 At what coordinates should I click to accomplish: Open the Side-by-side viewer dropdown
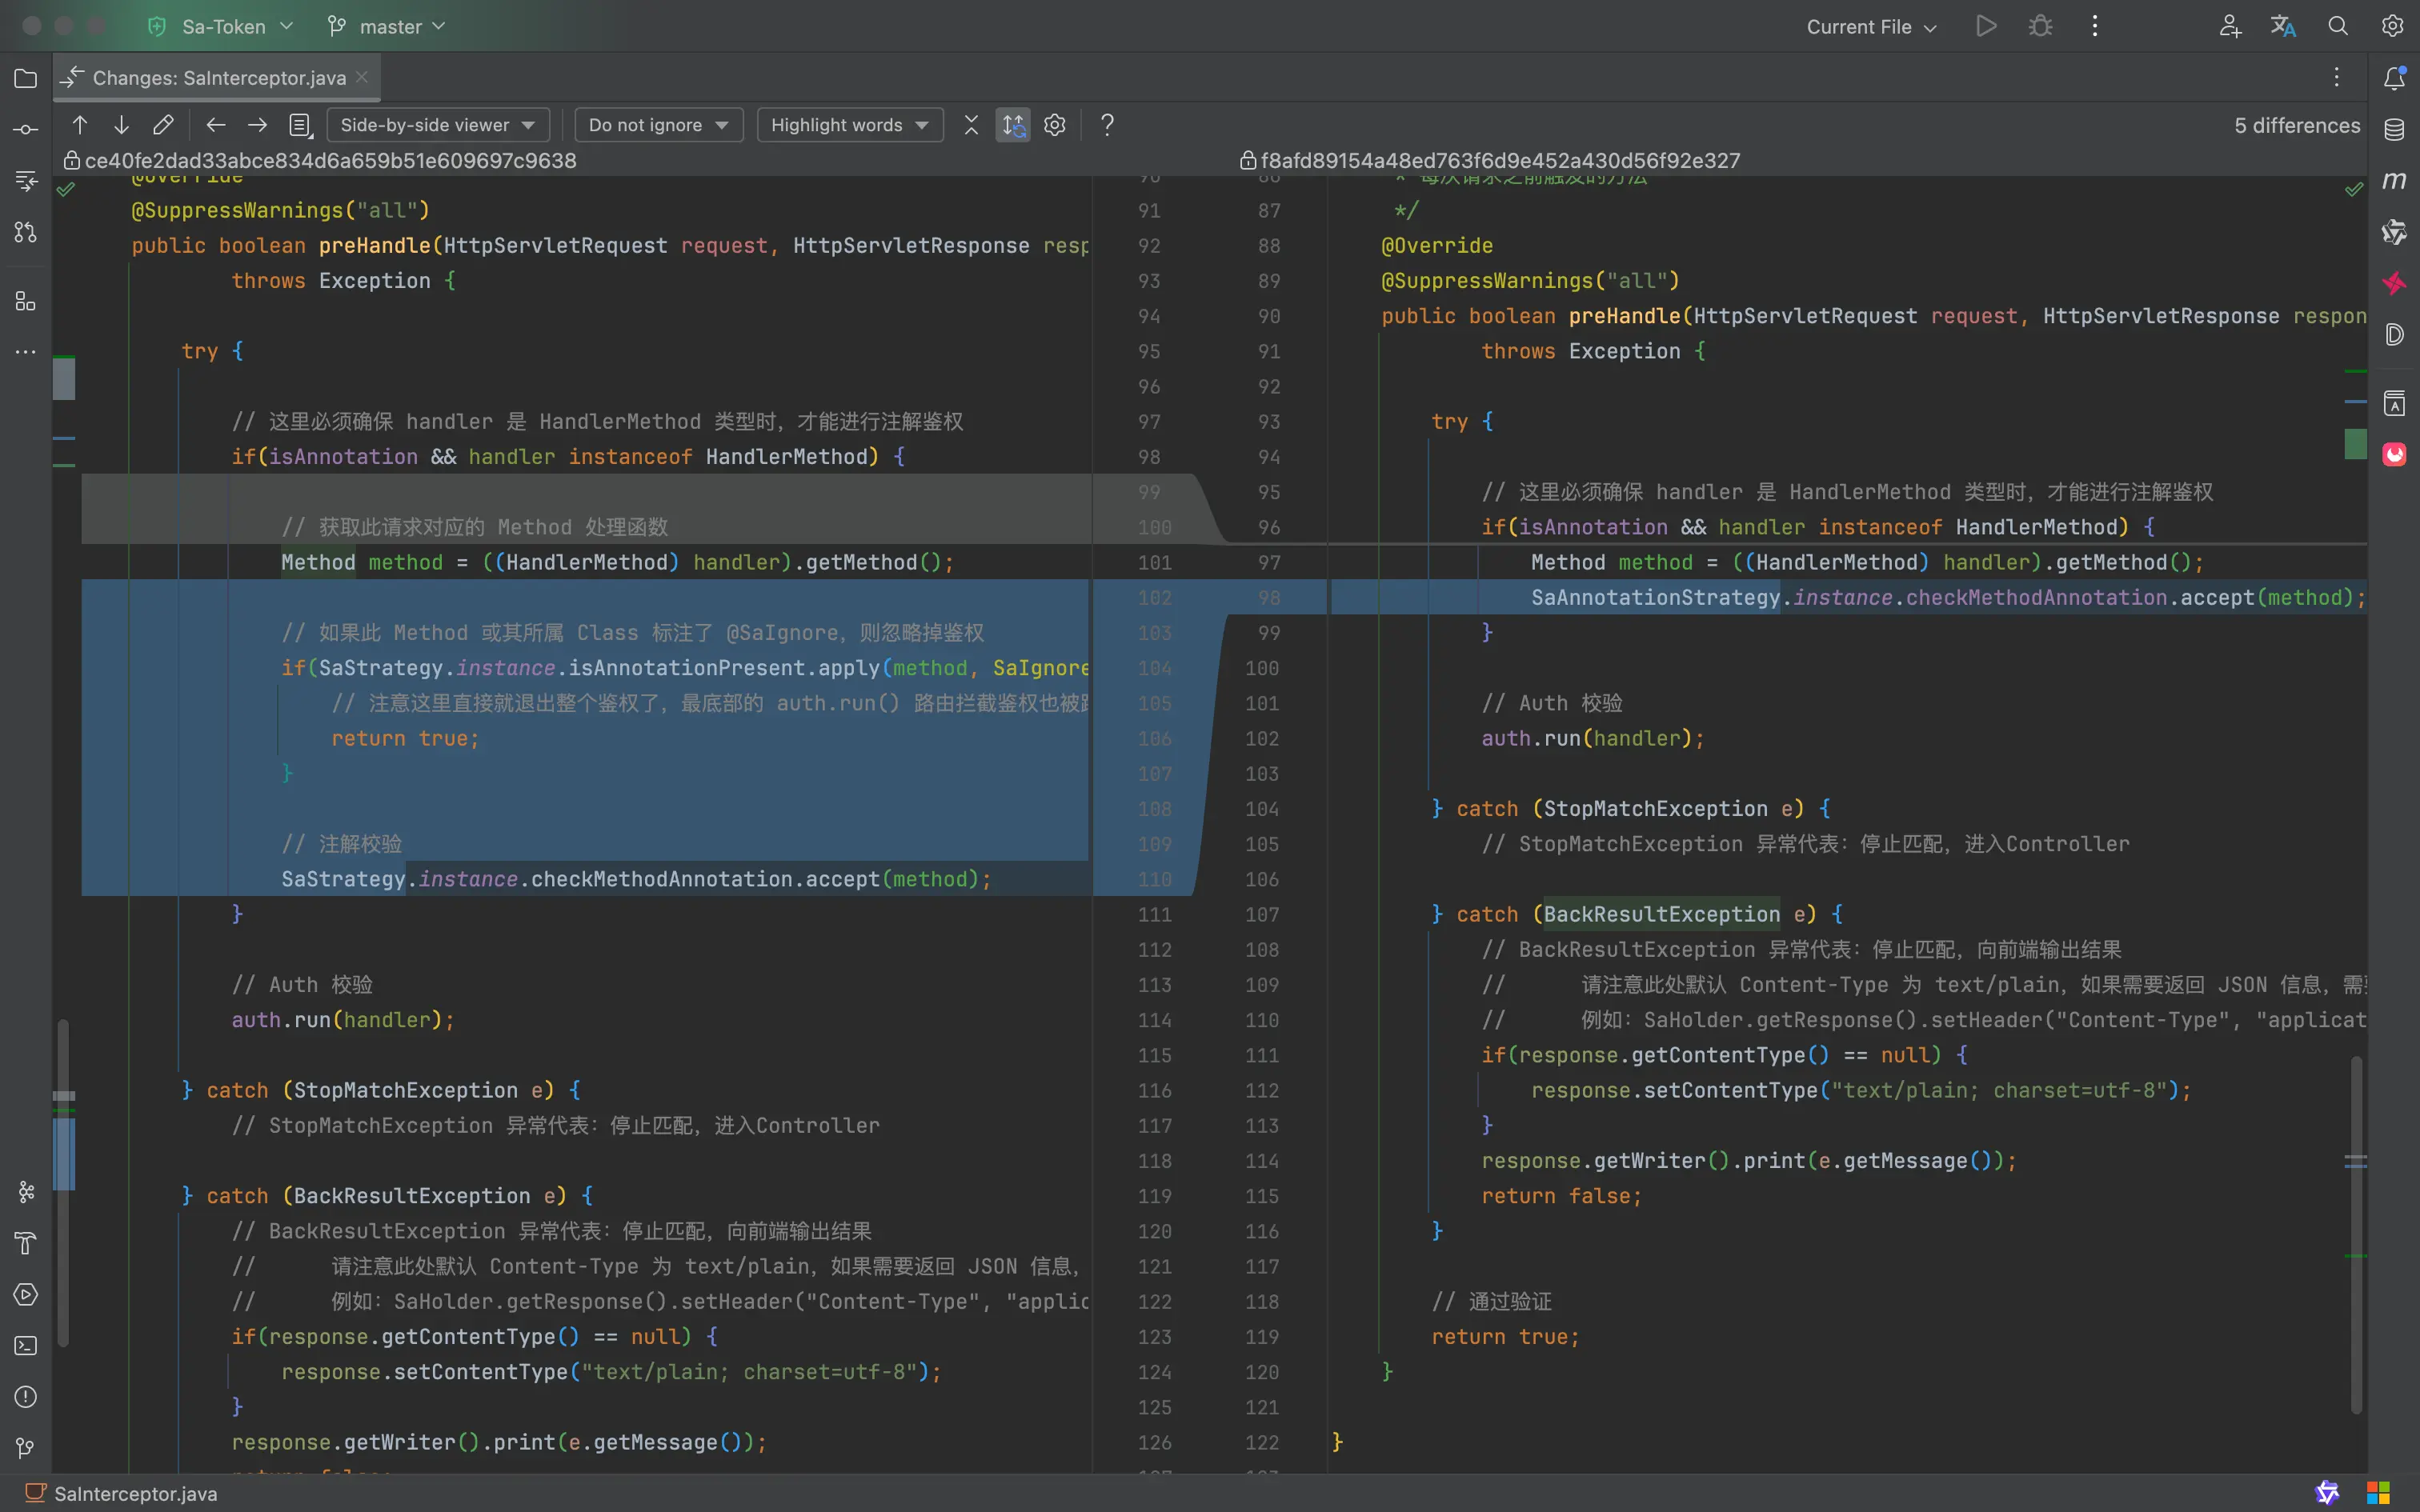[x=438, y=125]
